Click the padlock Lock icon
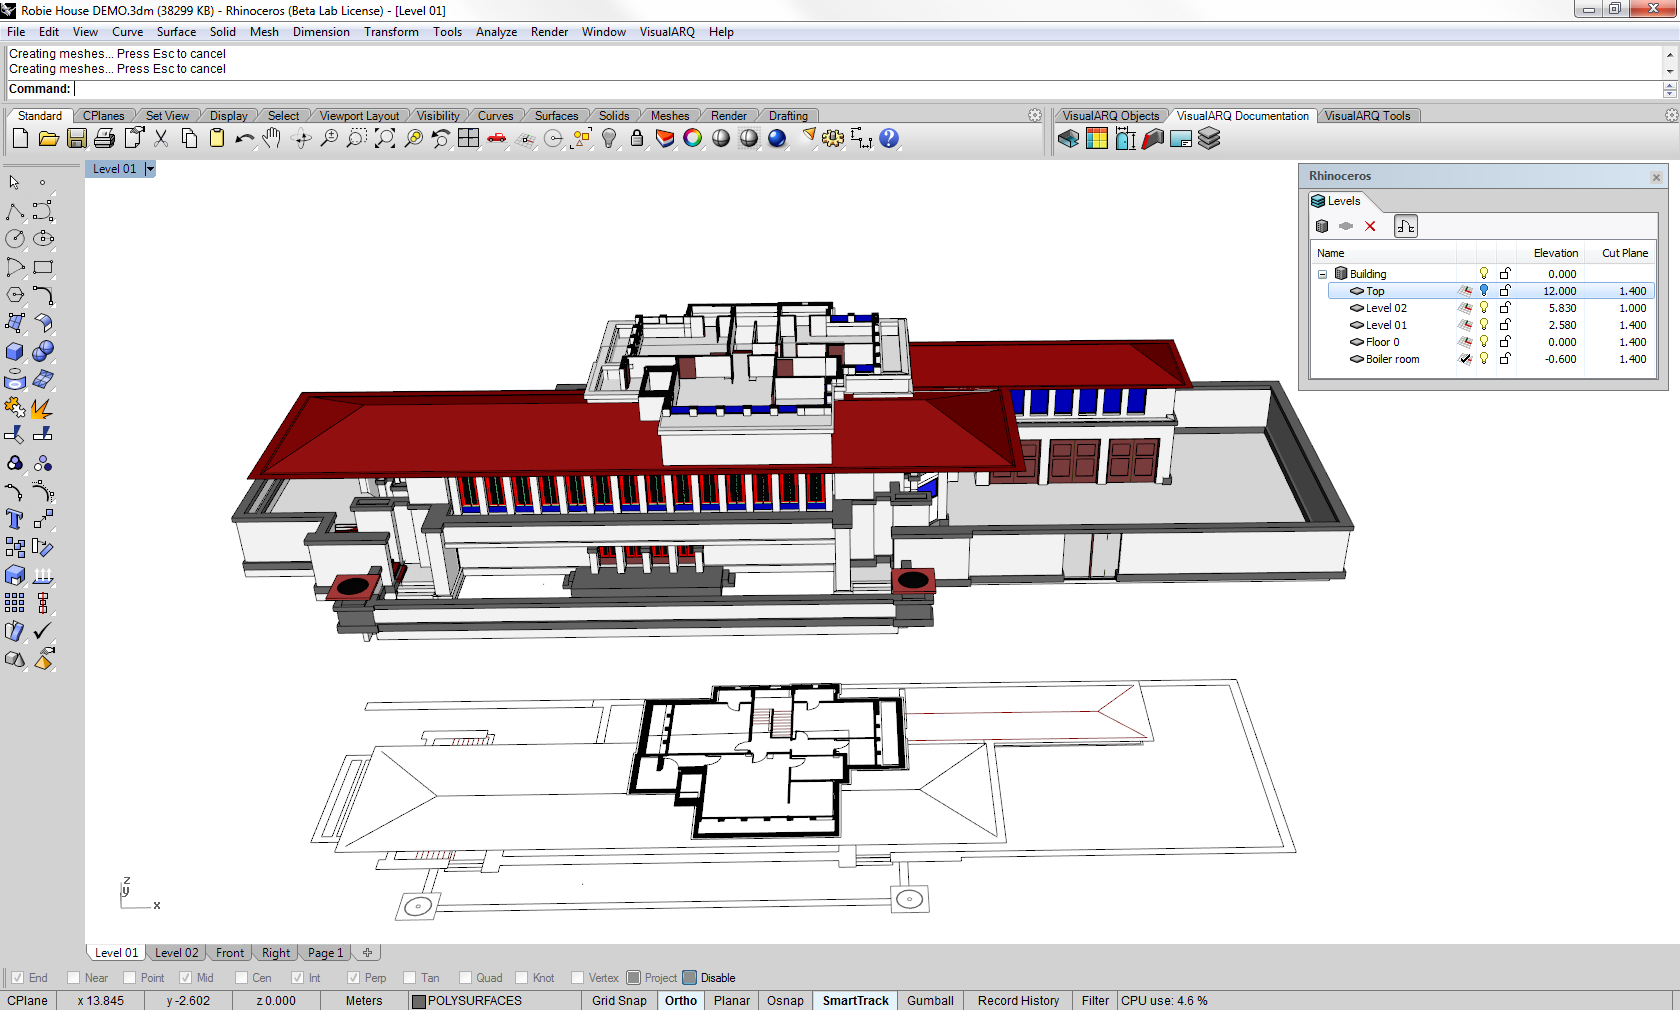 [637, 139]
